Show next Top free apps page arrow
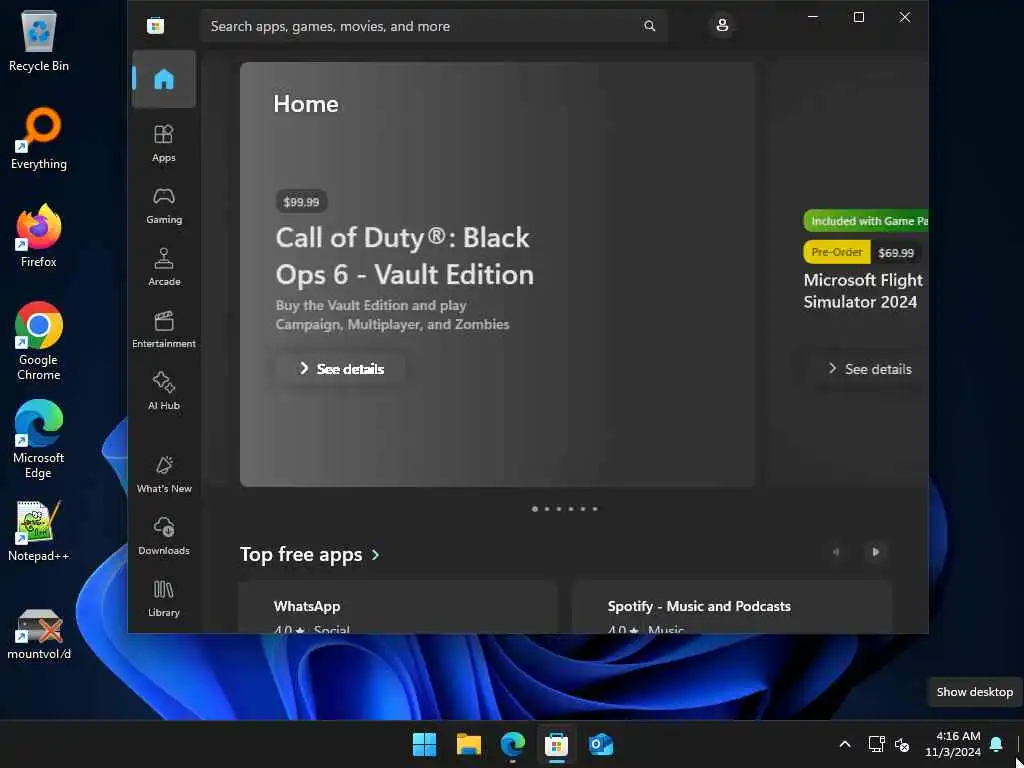This screenshot has height=768, width=1024. click(876, 552)
